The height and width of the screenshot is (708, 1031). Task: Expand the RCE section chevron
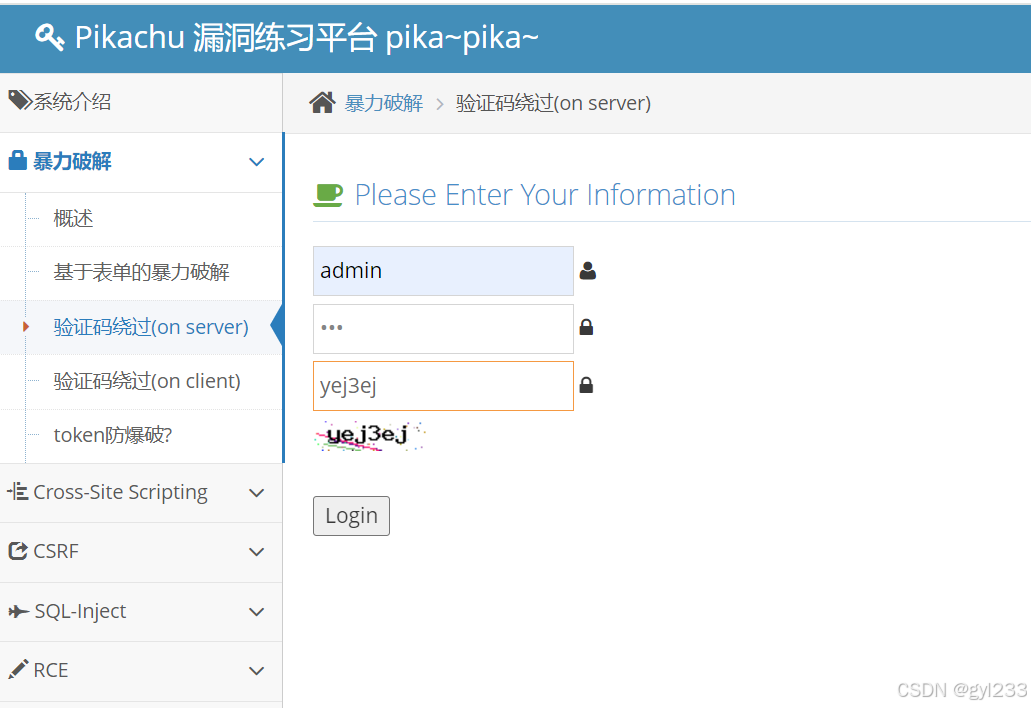pyautogui.click(x=256, y=671)
